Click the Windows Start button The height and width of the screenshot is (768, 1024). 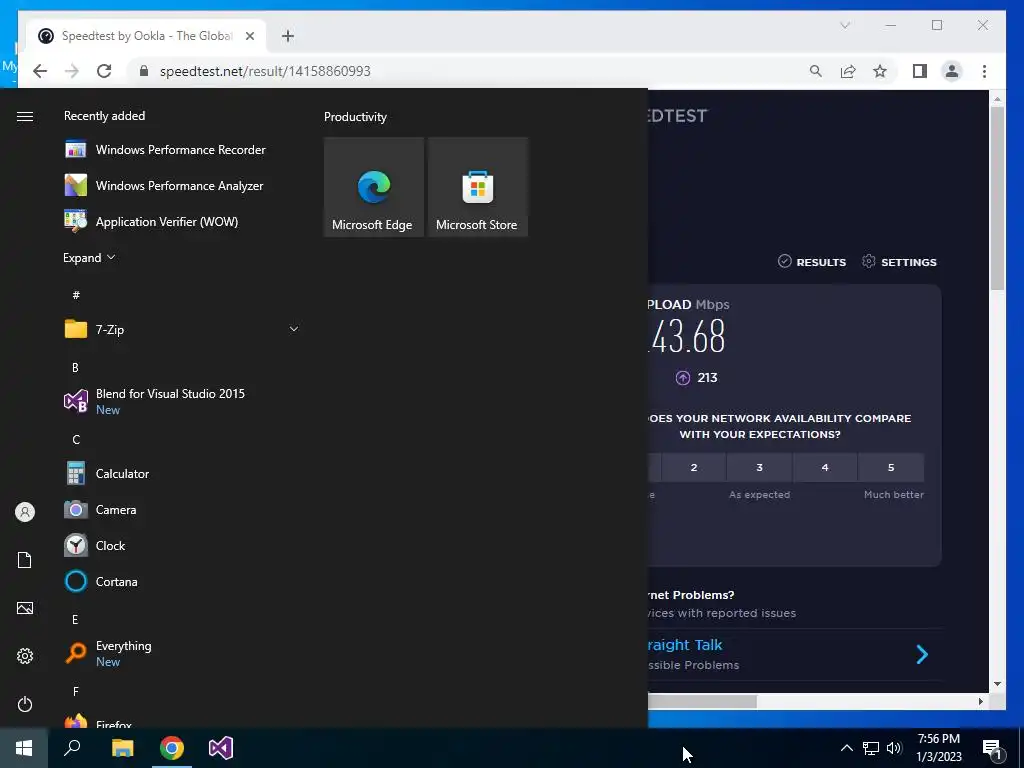pyautogui.click(x=24, y=748)
